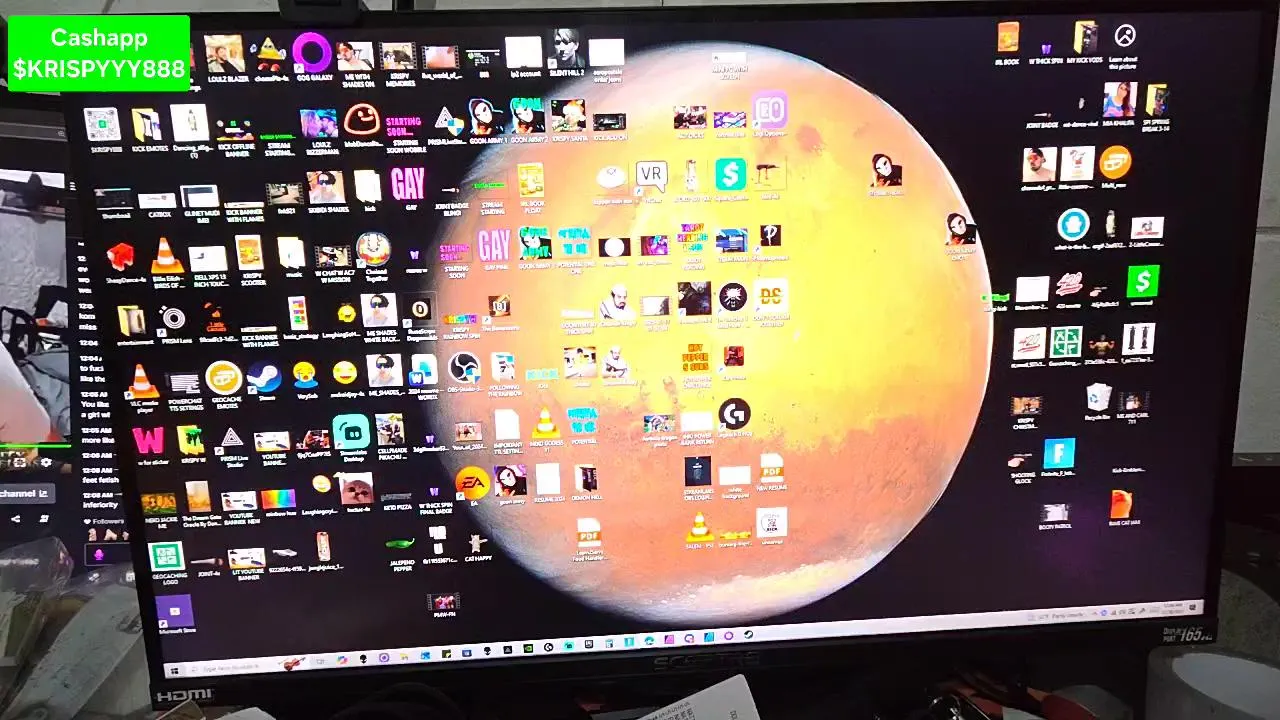Open the LOULZ BLAZER image file
This screenshot has height=720, width=1280.
[226, 58]
